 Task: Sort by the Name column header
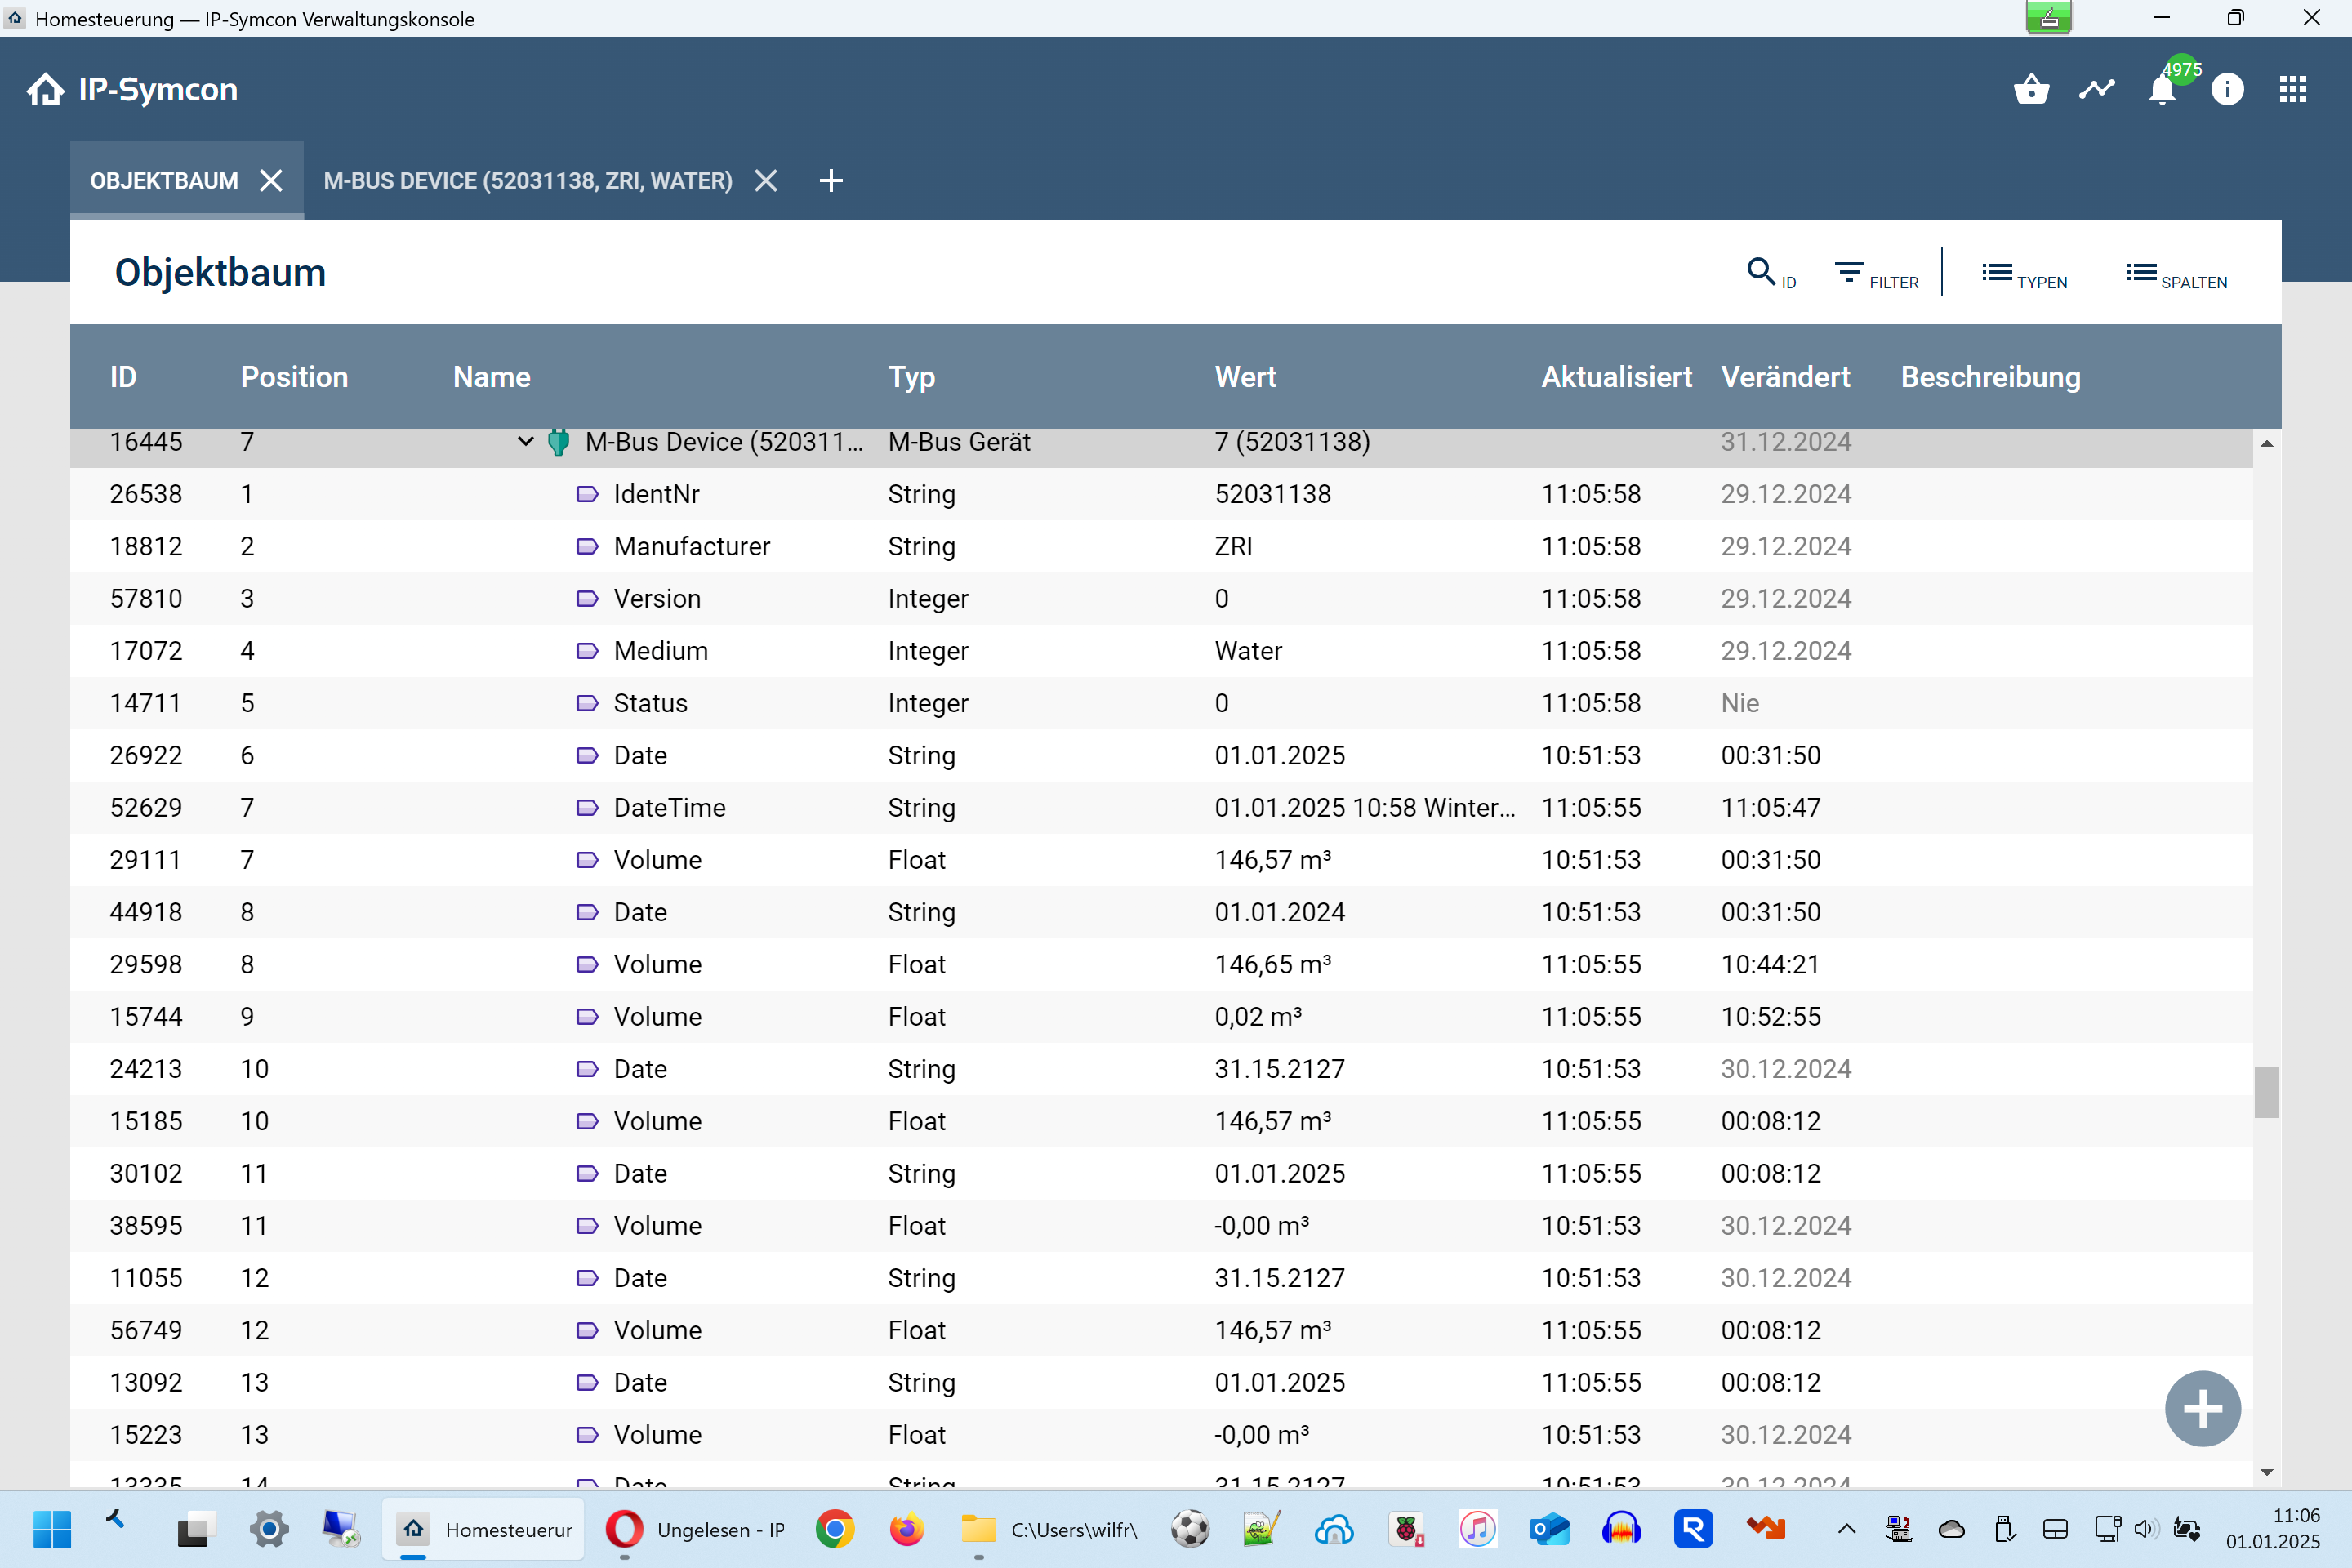pyautogui.click(x=492, y=377)
